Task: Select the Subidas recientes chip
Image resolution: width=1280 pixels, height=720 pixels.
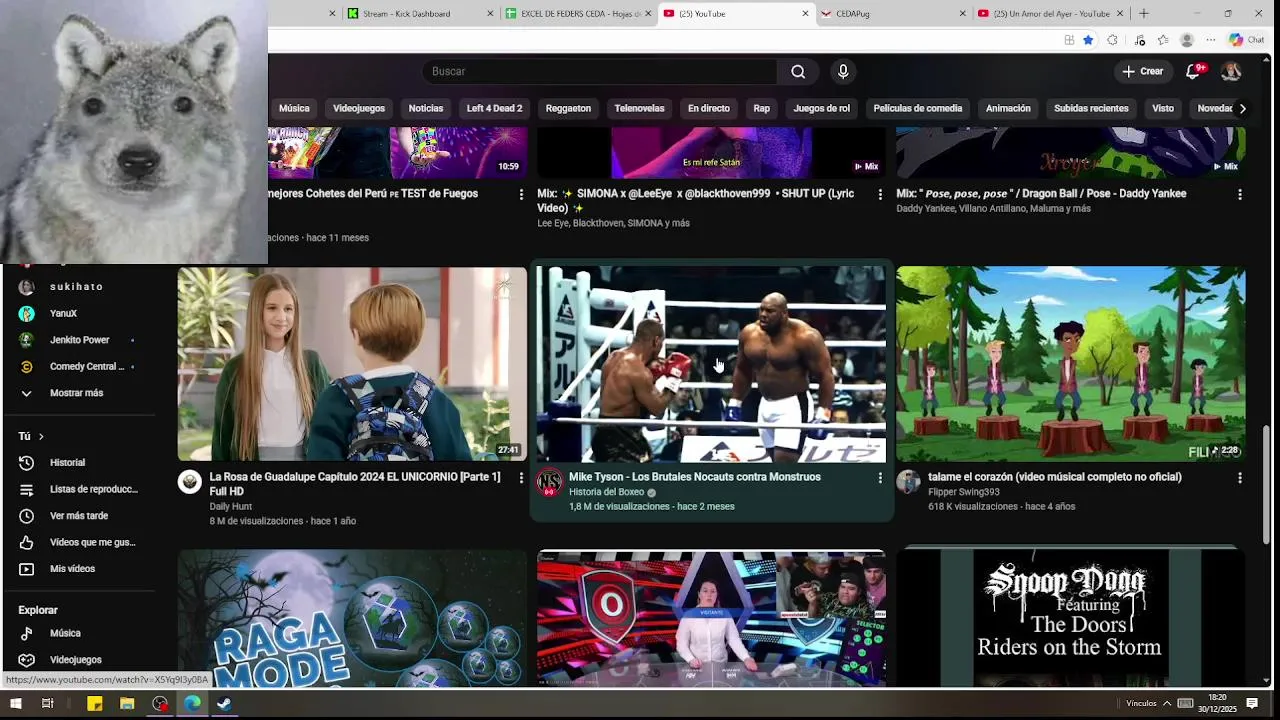Action: click(x=1091, y=108)
